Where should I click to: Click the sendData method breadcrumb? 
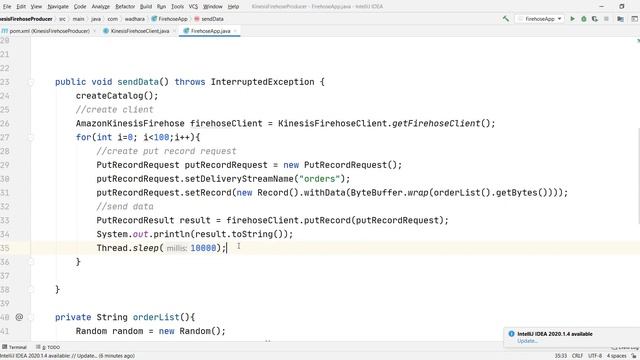(x=209, y=19)
